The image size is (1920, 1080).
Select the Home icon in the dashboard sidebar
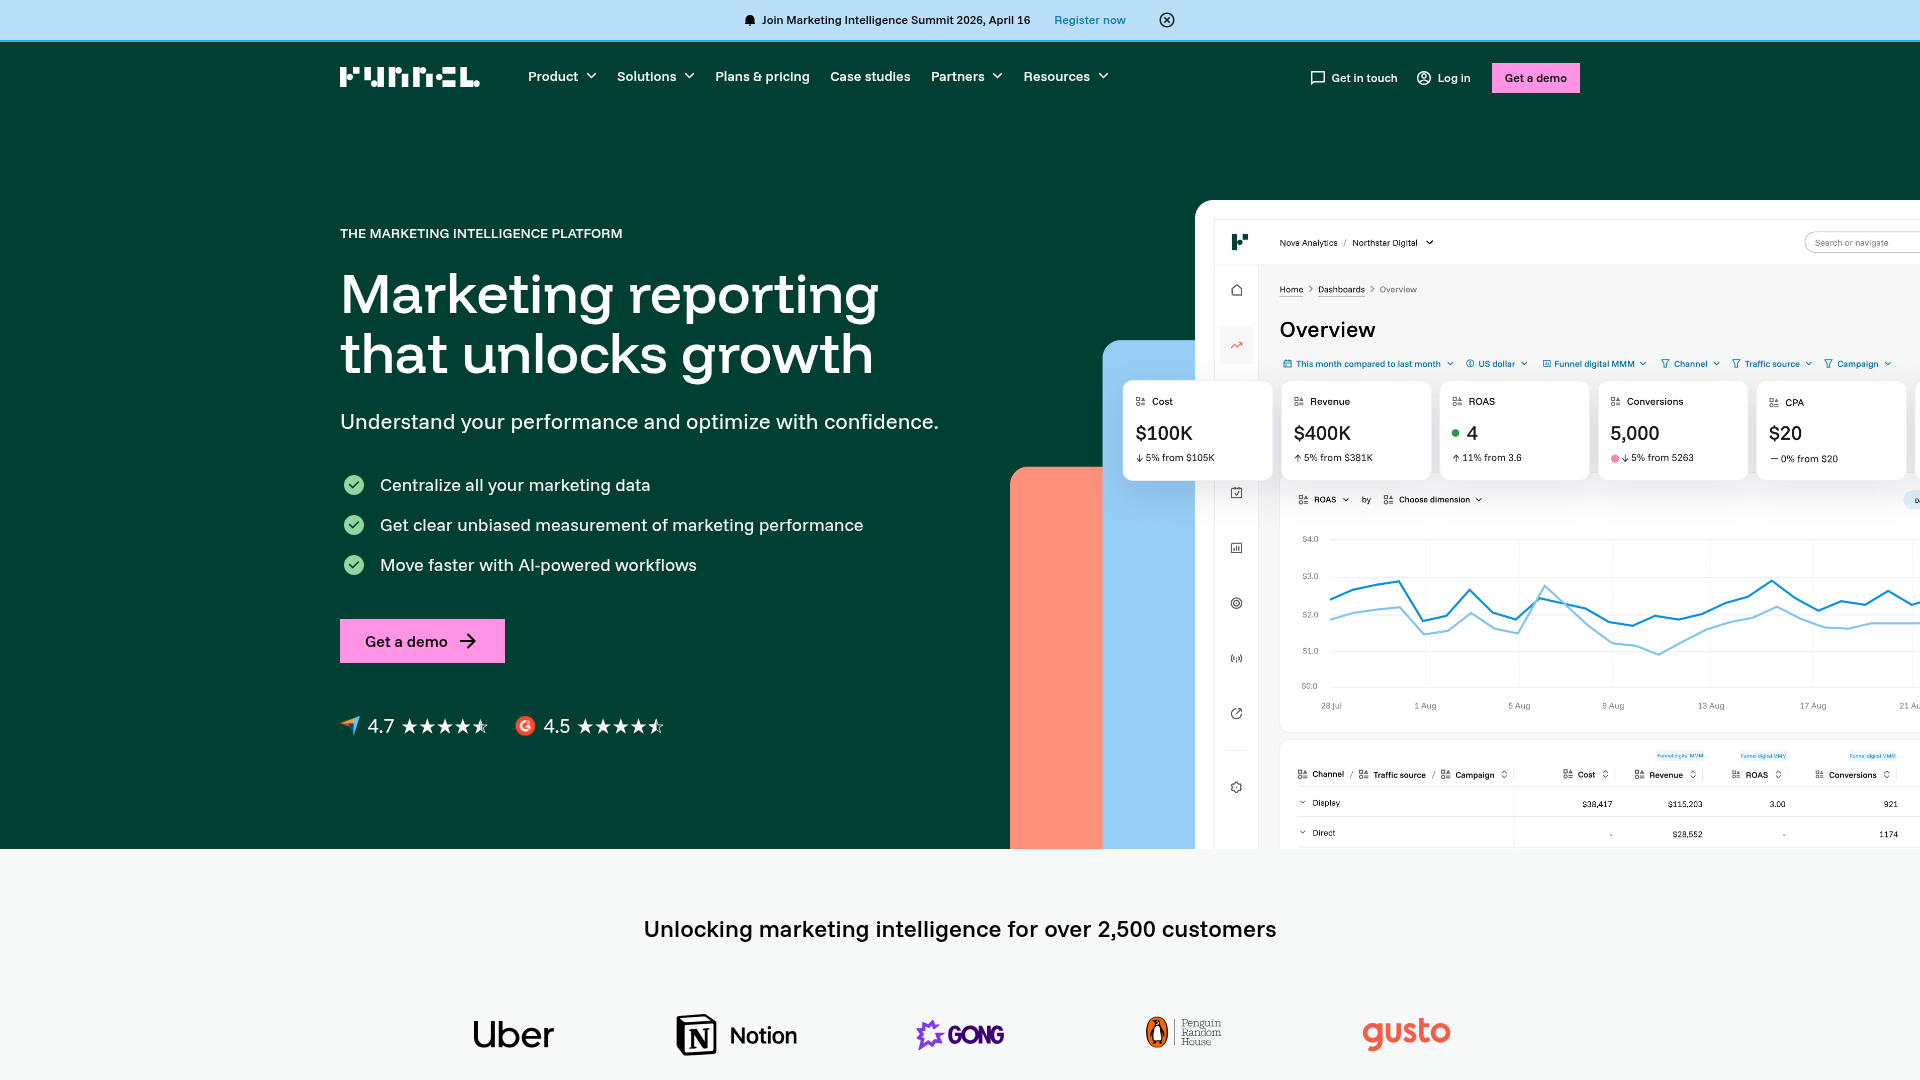pyautogui.click(x=1236, y=290)
